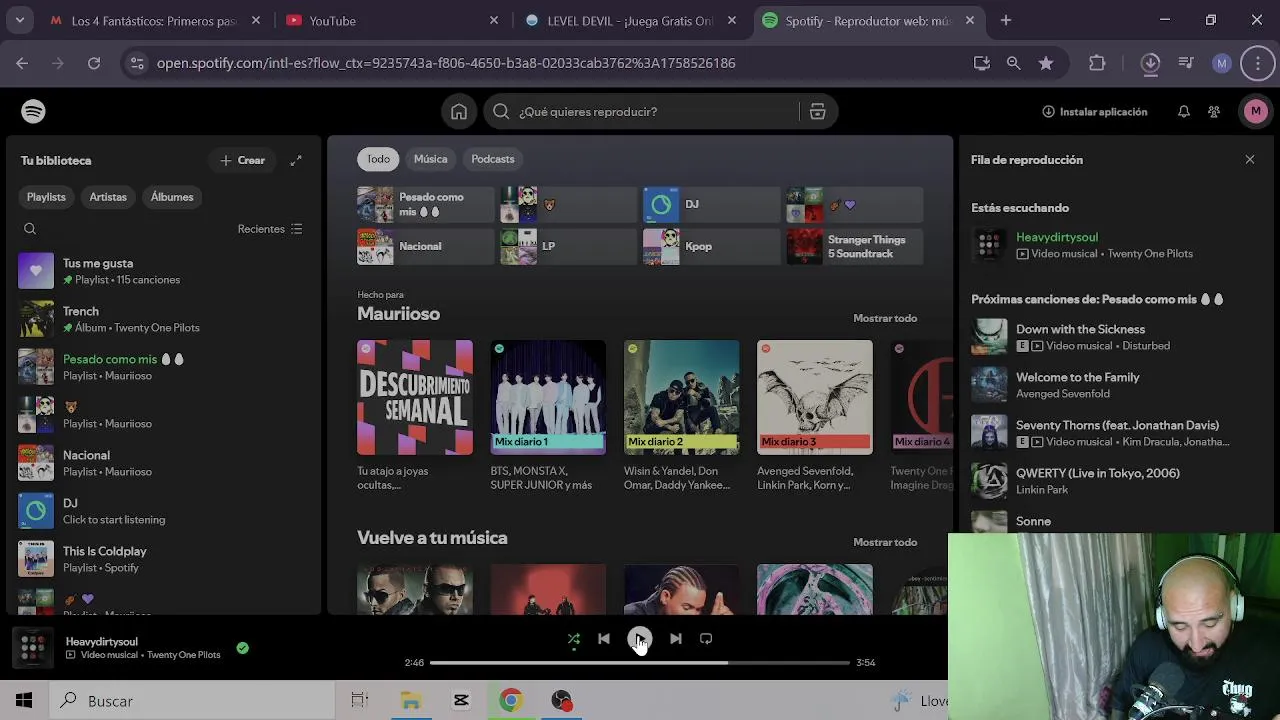The image size is (1280, 720).
Task: Switch to LEVEL DEVIL browser tab
Action: click(630, 20)
